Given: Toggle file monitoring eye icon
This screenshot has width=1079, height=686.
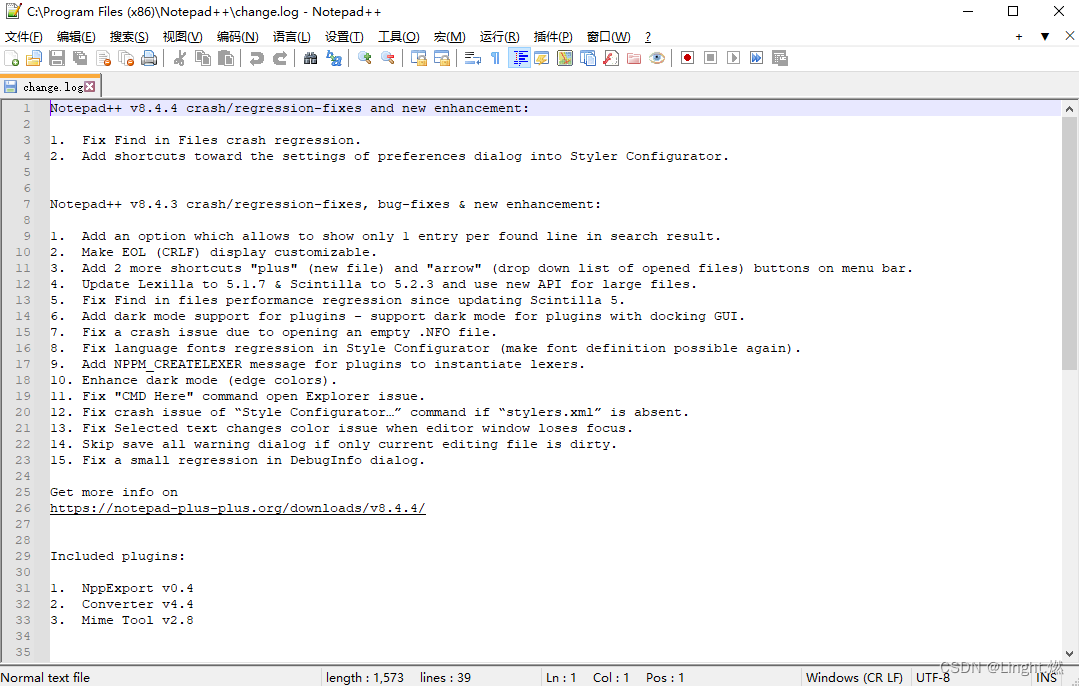Looking at the screenshot, I should tap(657, 58).
